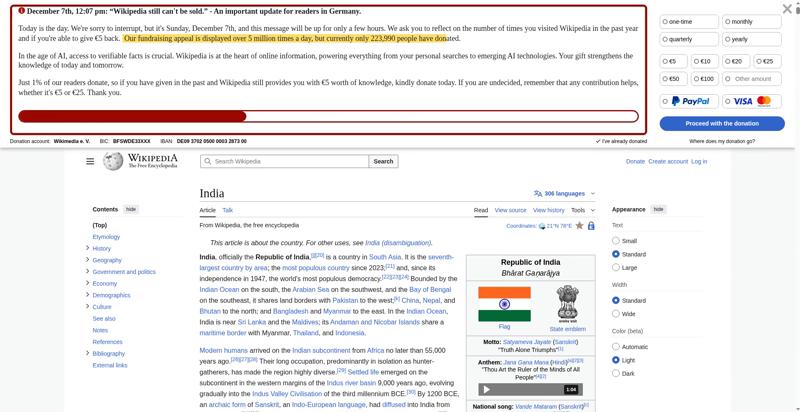800x412 pixels.
Task: Select the Dark color option
Action: pos(616,373)
